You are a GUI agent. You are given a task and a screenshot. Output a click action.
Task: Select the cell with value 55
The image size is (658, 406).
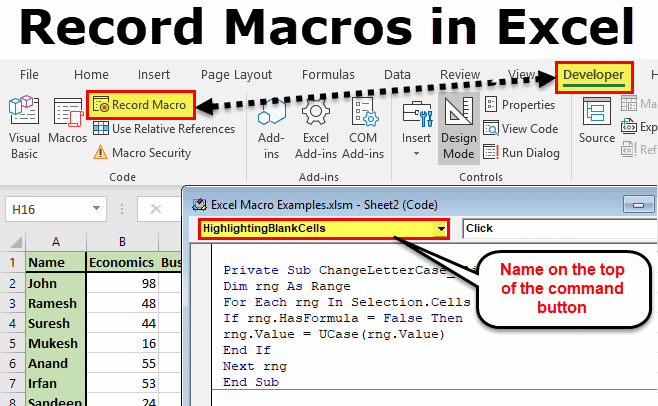click(122, 364)
